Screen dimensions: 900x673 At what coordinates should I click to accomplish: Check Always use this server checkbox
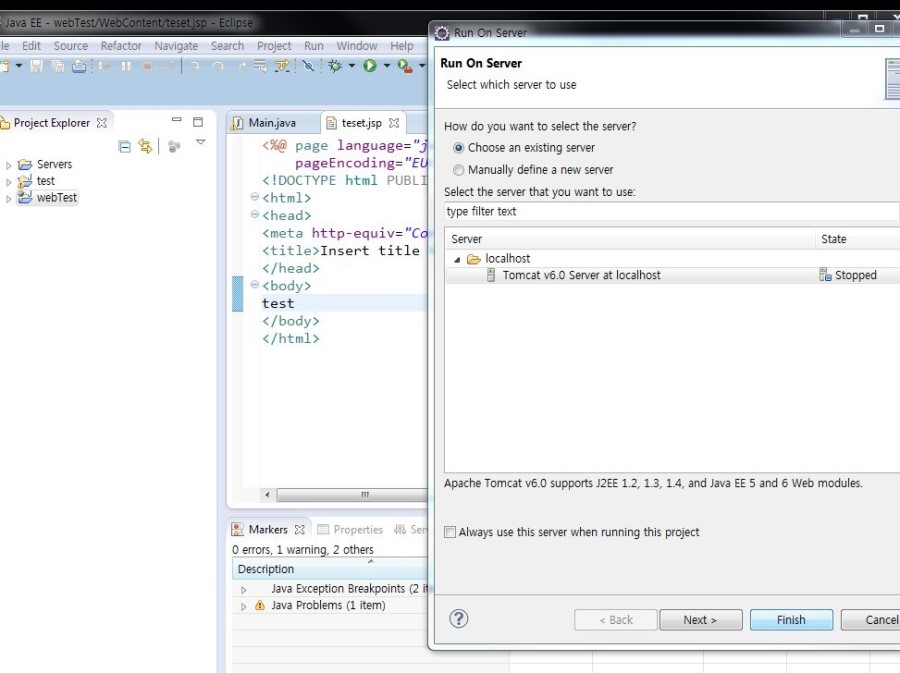(x=450, y=532)
